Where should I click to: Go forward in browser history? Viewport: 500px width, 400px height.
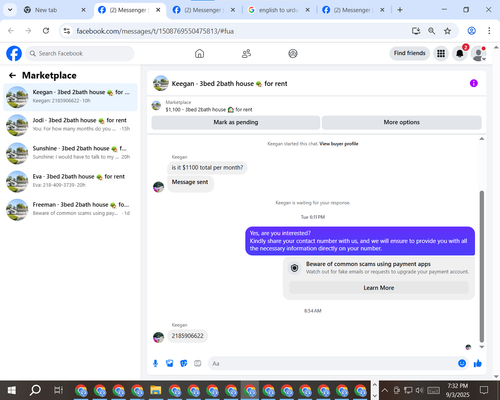[x=28, y=31]
